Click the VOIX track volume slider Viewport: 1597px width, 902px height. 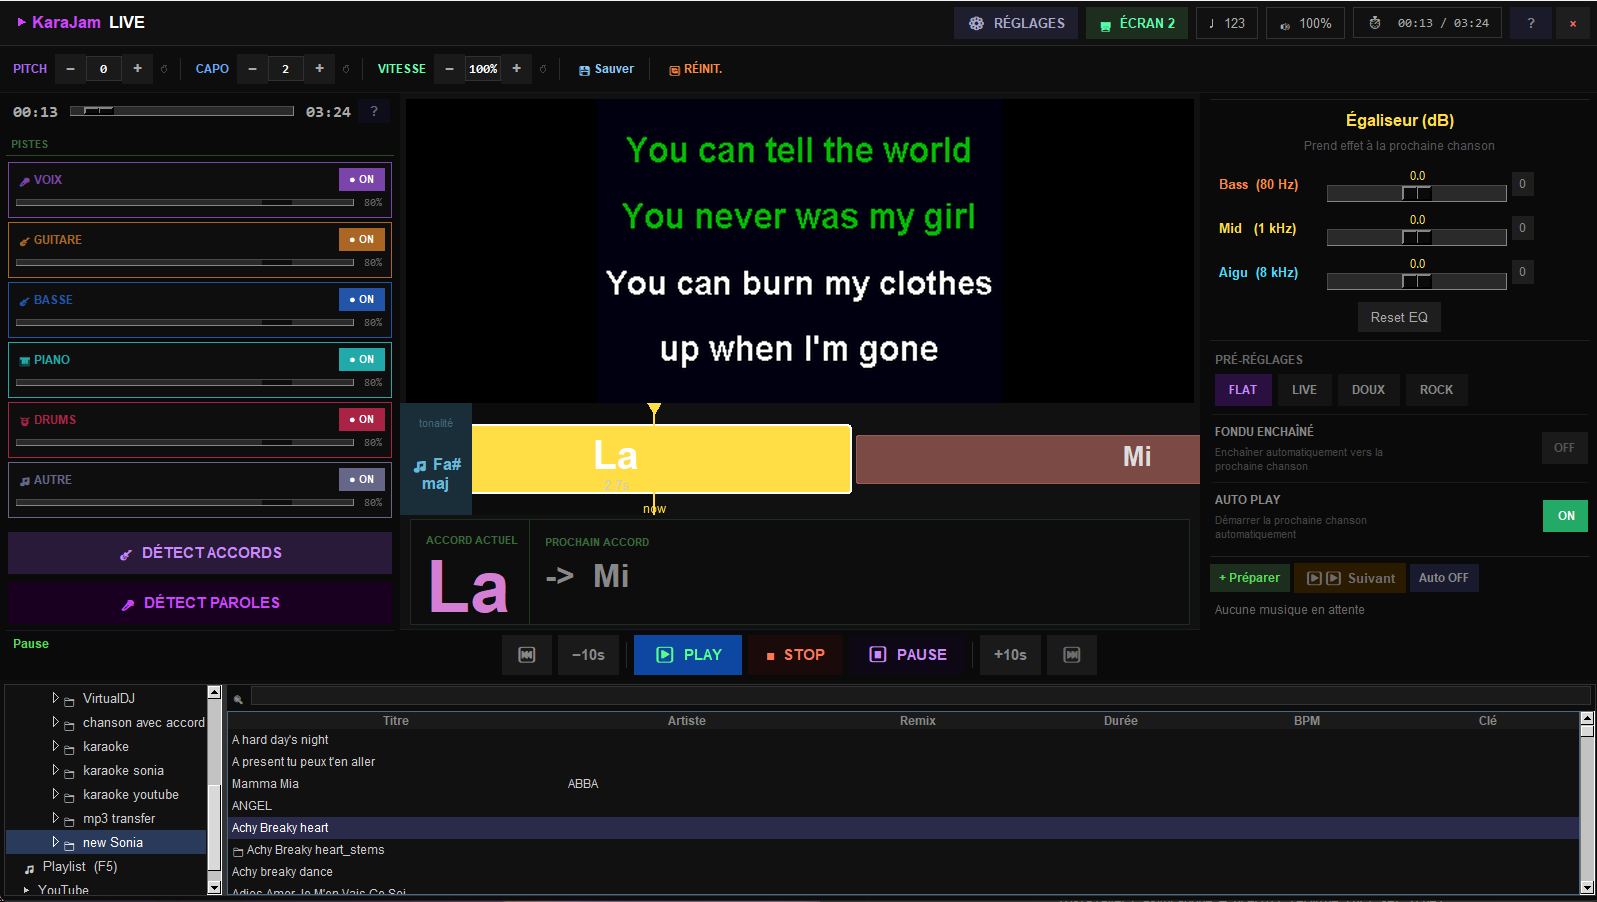185,202
